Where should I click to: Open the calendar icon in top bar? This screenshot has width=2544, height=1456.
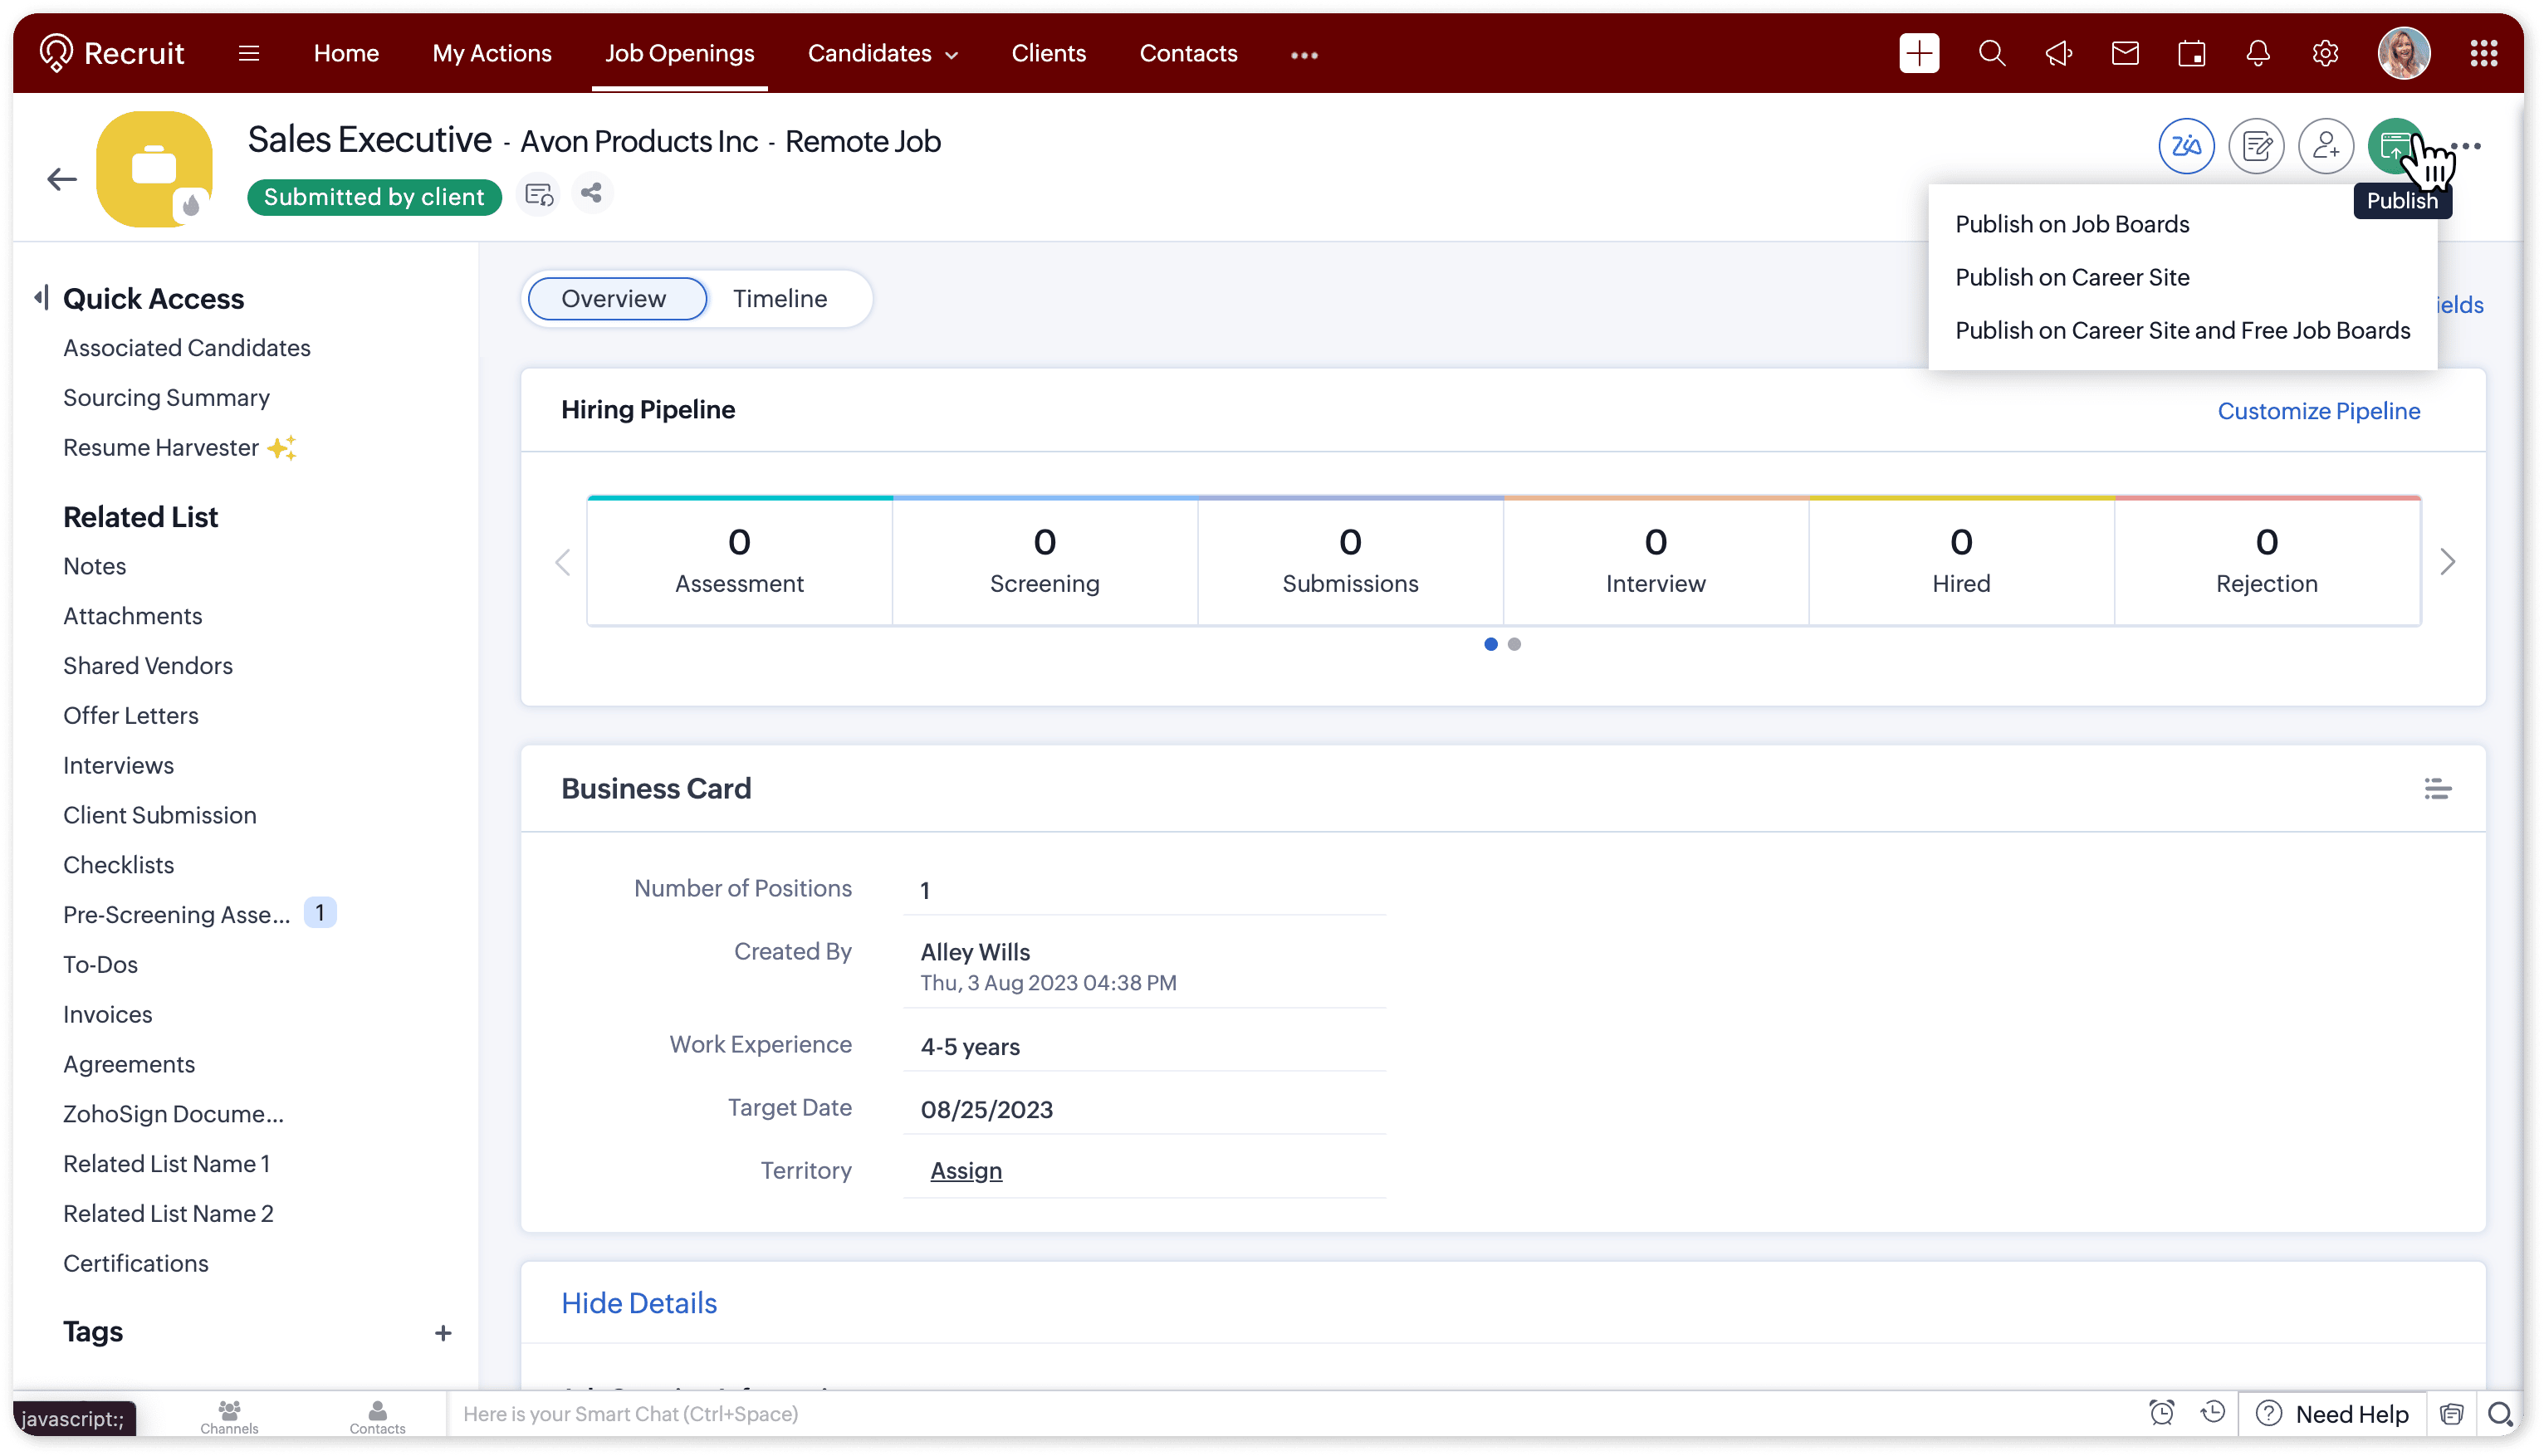pos(2191,54)
